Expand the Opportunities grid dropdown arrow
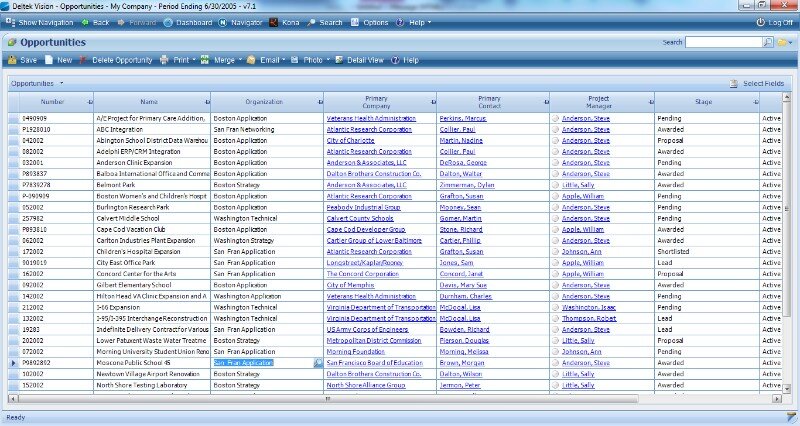Viewport: 800px width, 426px height. 61,83
